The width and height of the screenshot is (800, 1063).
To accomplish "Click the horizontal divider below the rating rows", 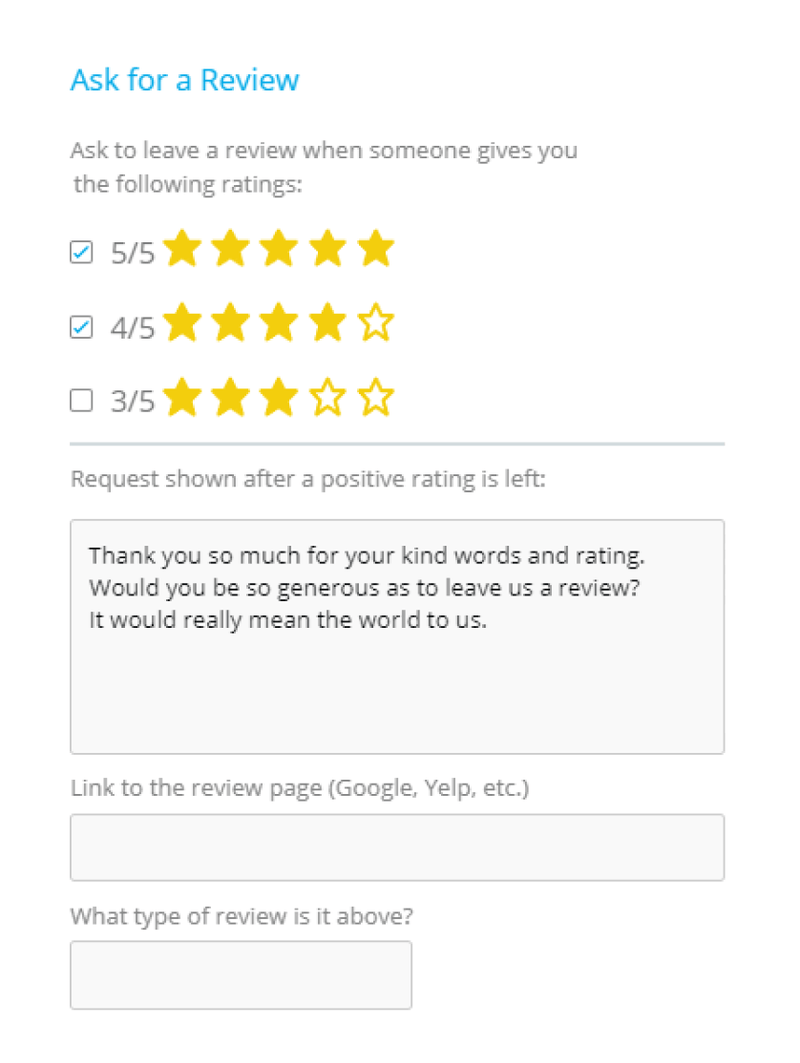I will pyautogui.click(x=396, y=440).
